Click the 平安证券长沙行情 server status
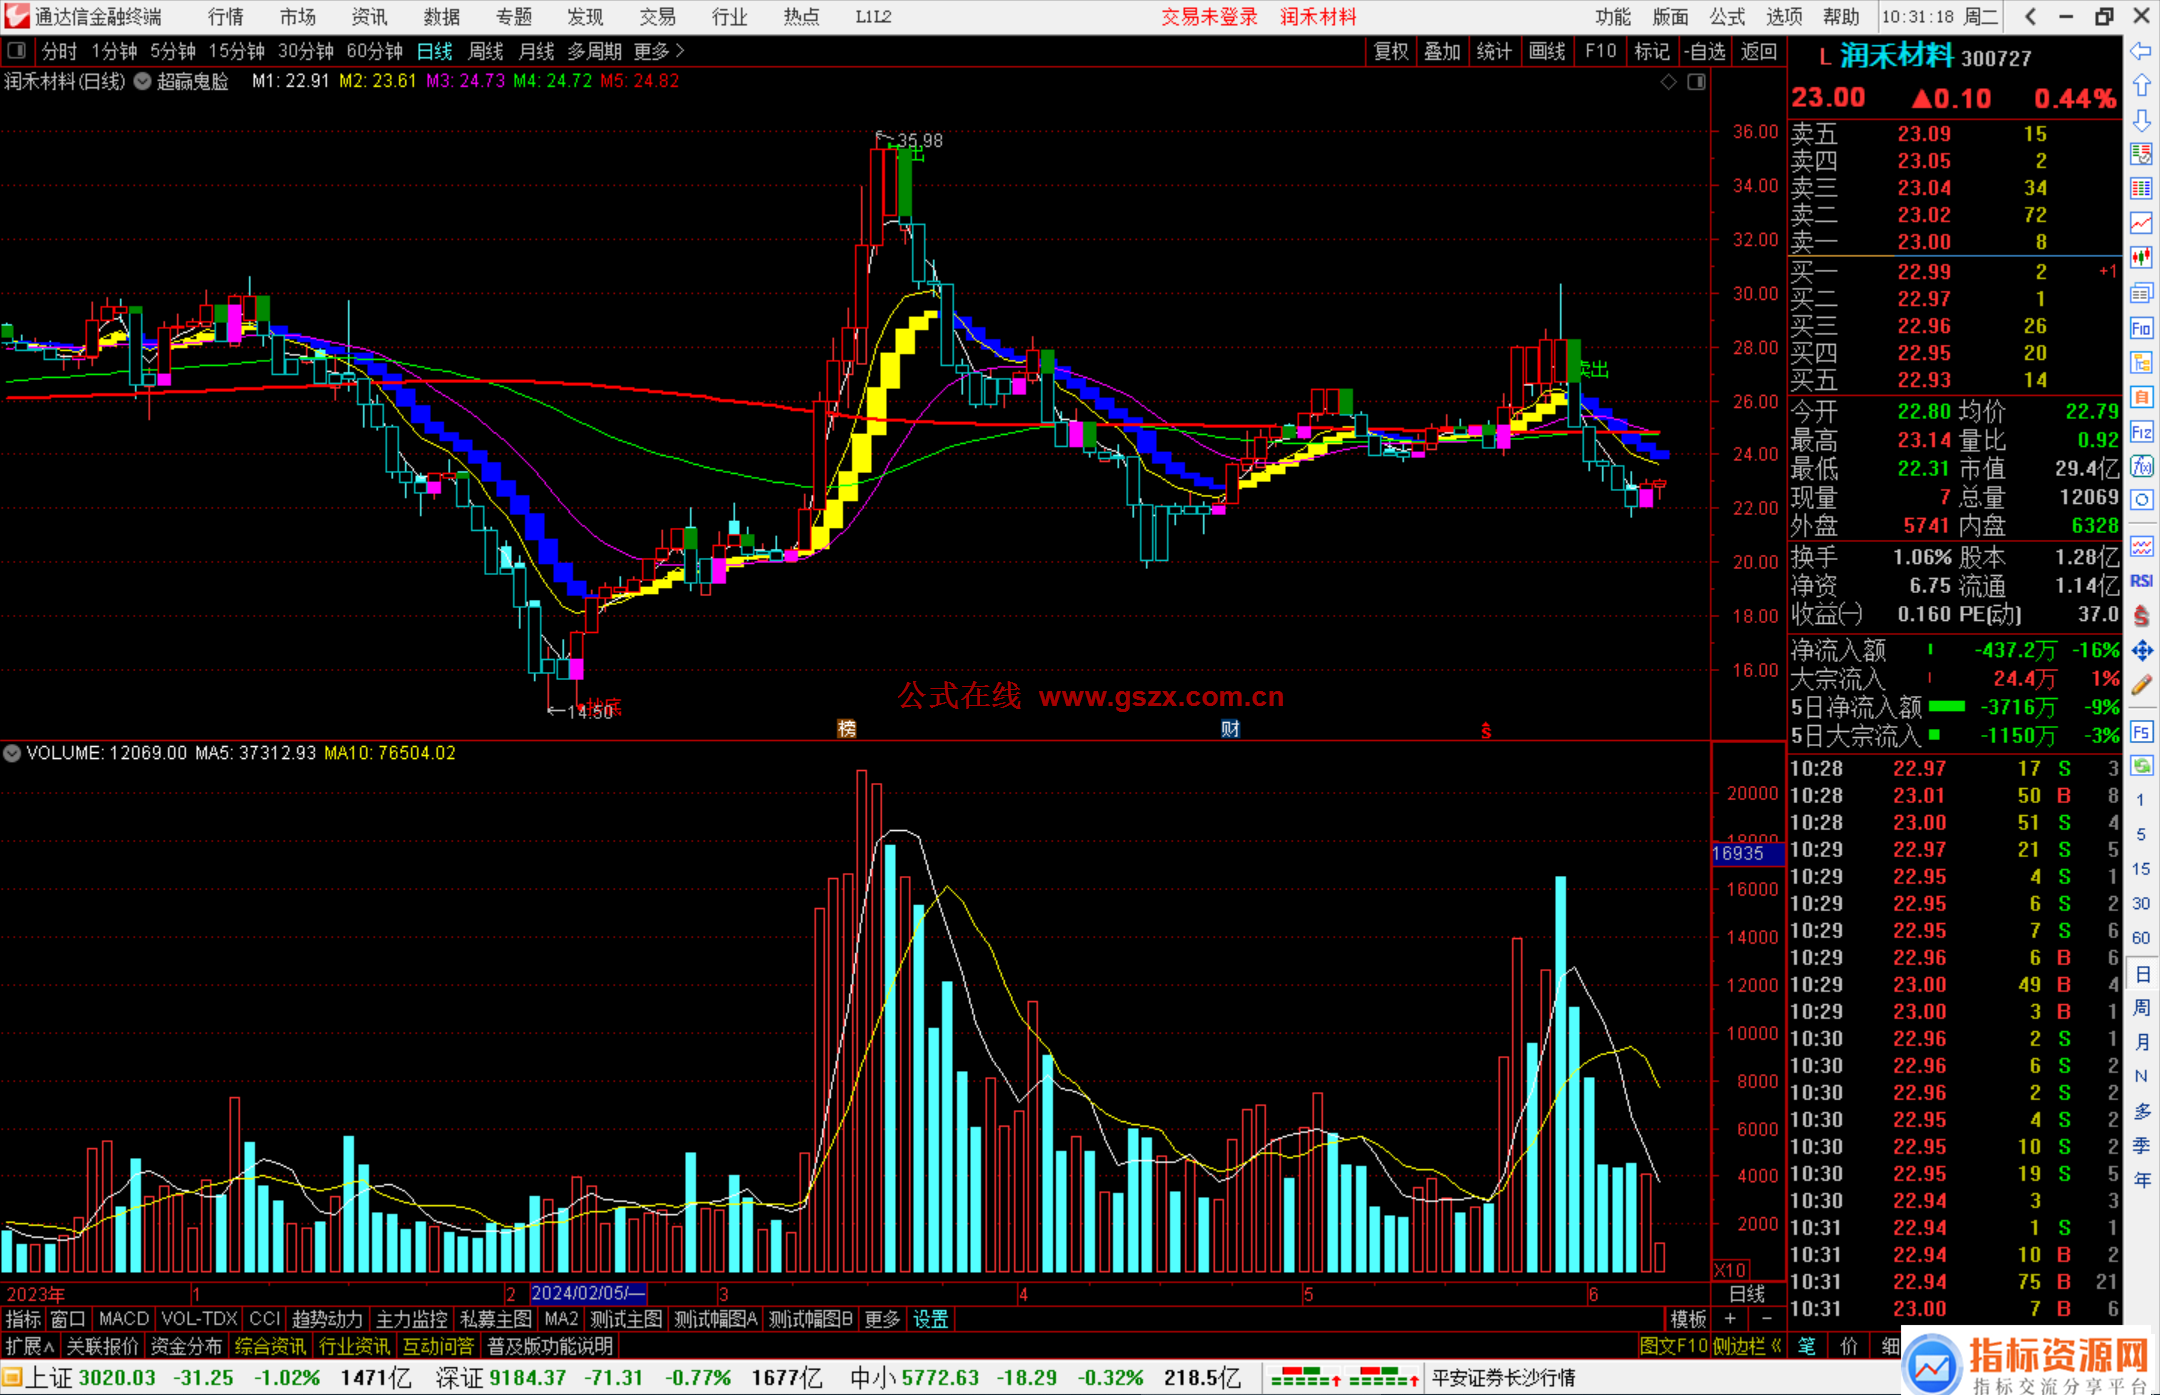 [1503, 1378]
